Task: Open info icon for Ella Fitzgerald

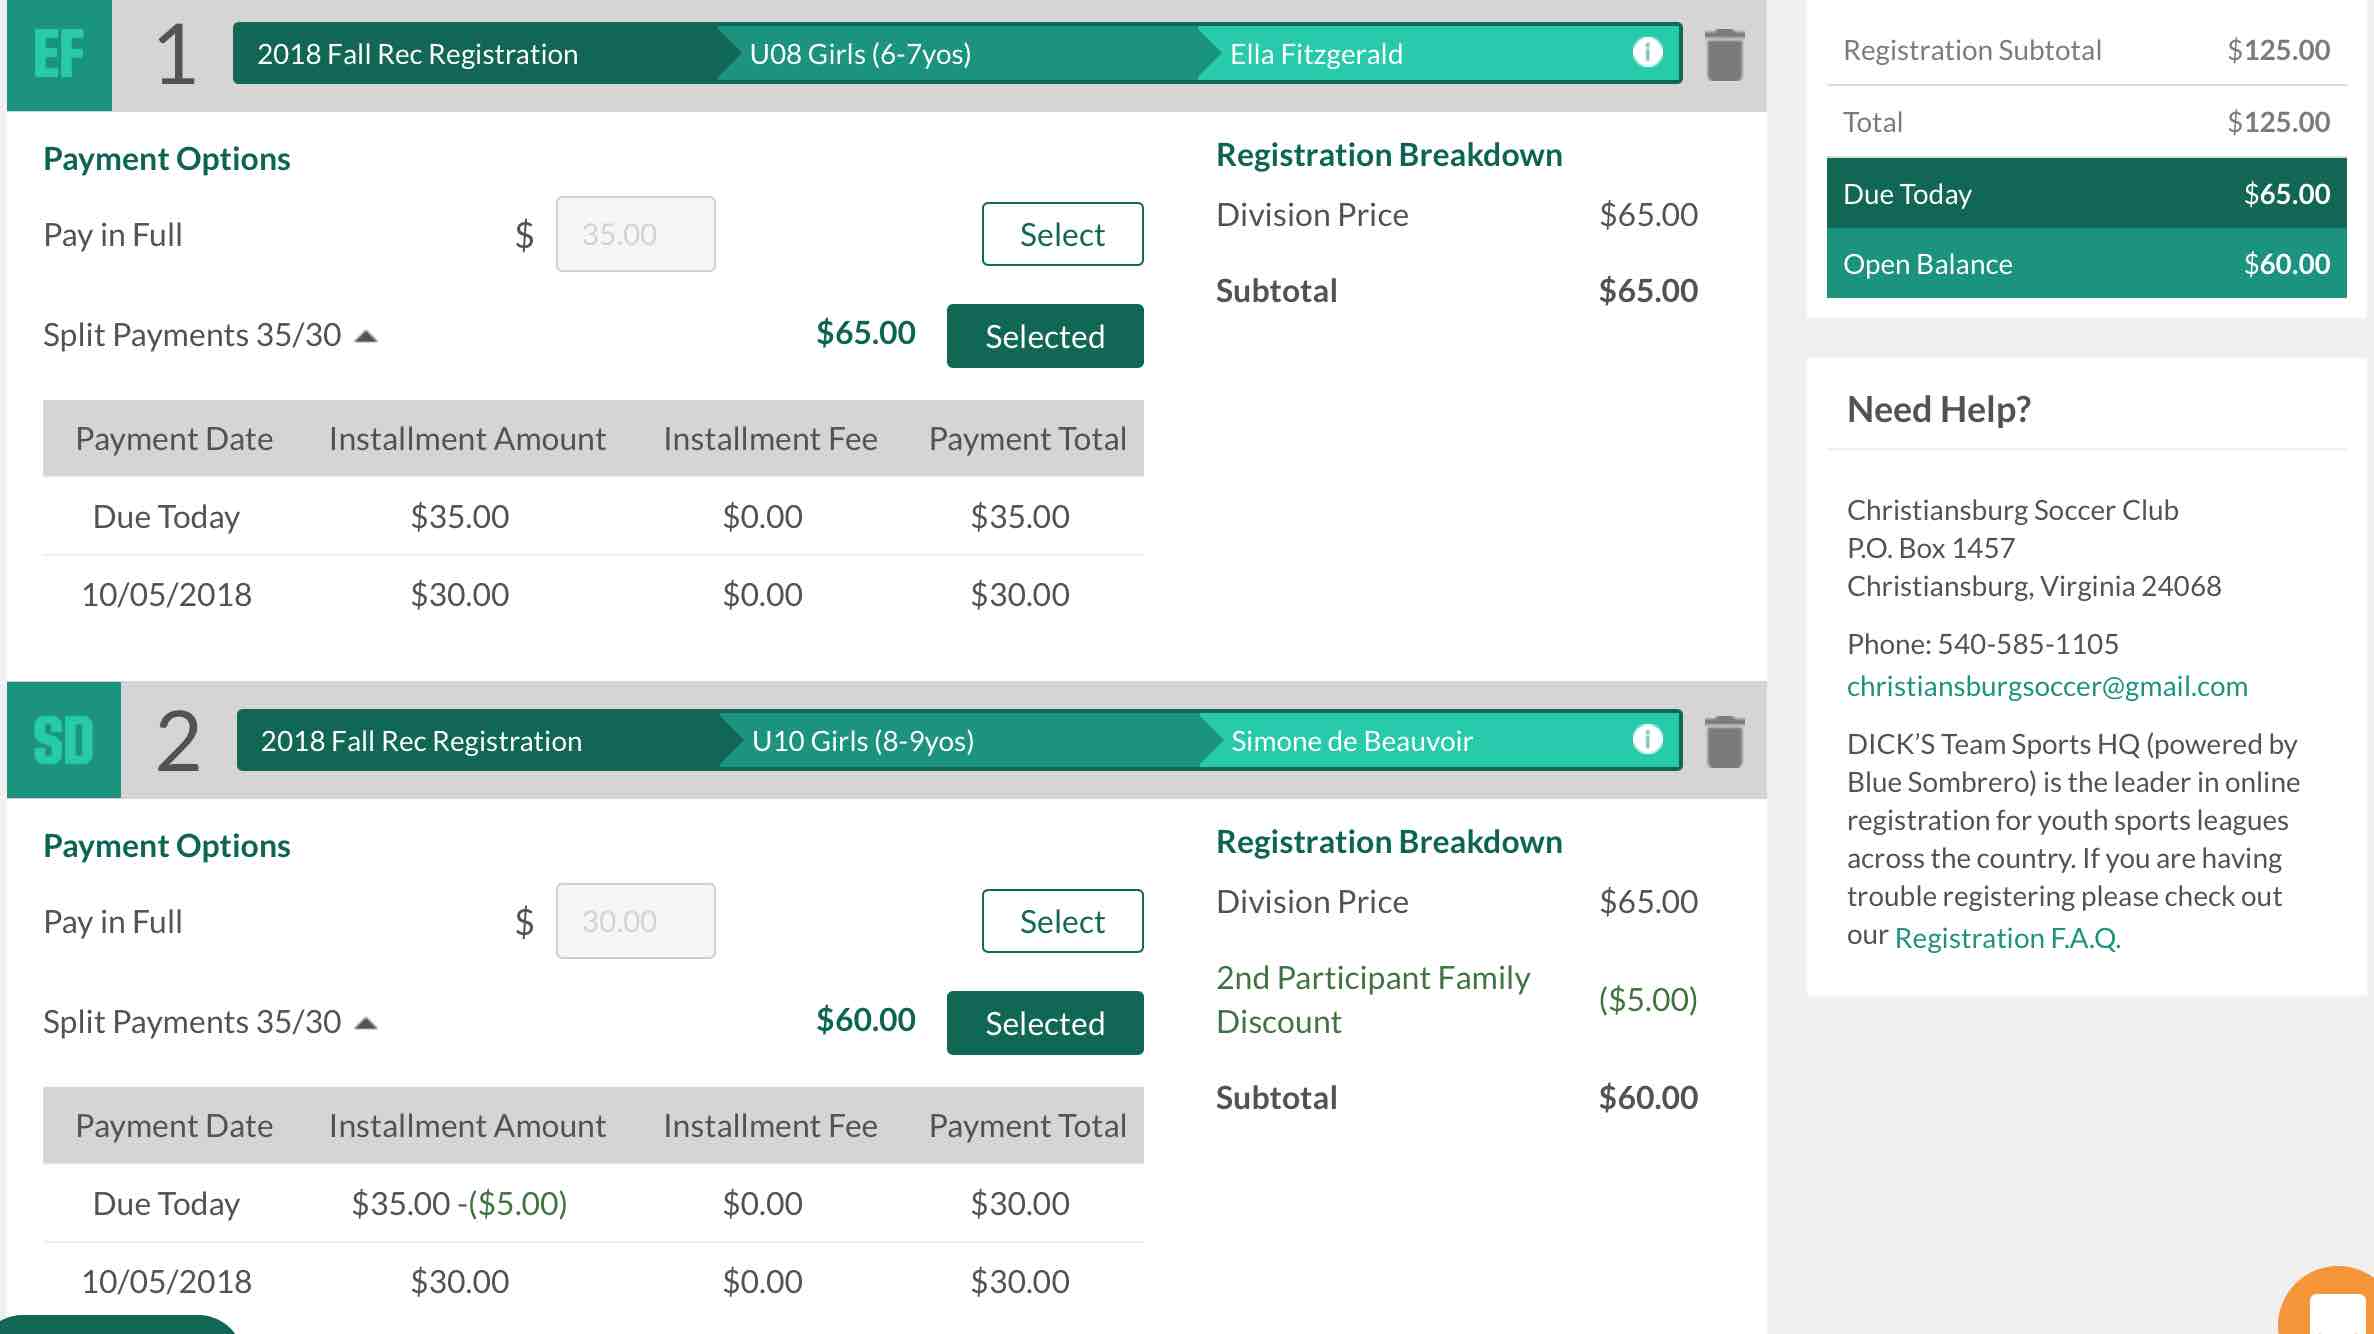Action: (x=1647, y=52)
